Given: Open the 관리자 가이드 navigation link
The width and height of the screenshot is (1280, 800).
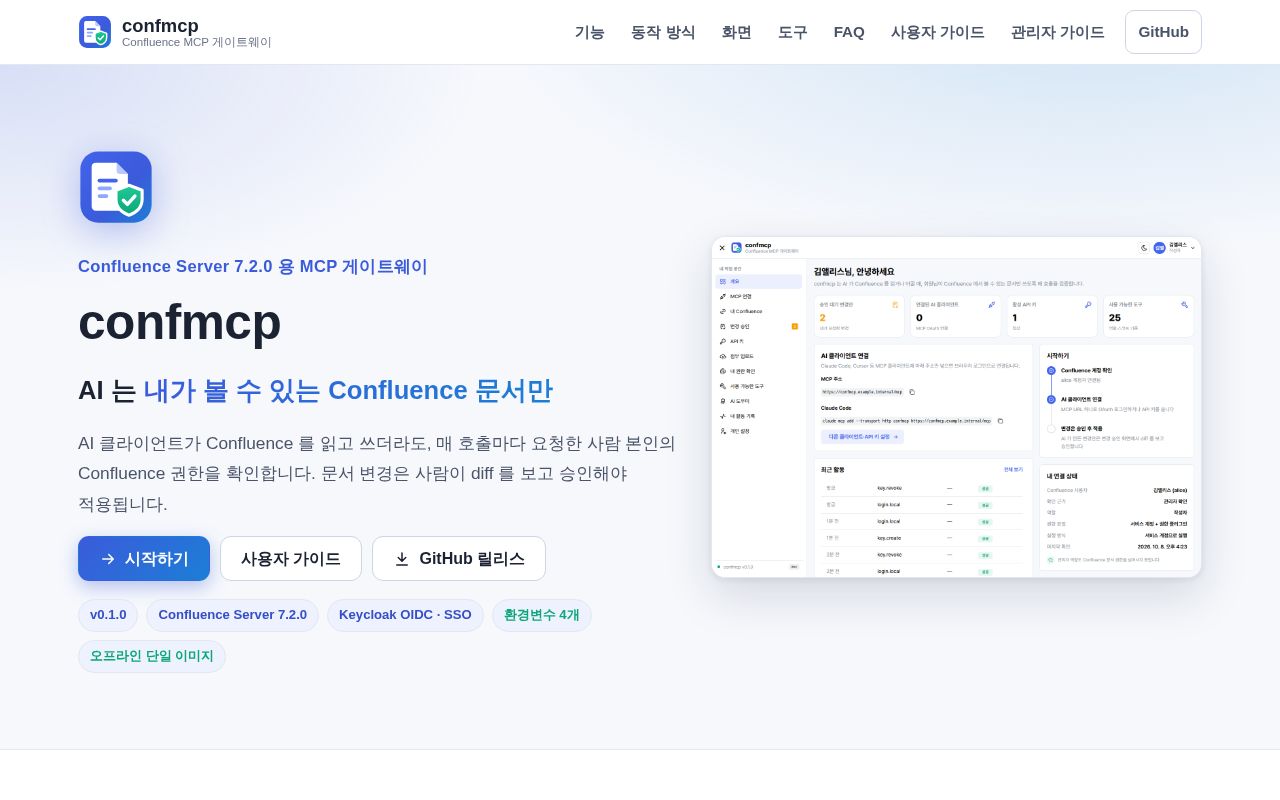Looking at the screenshot, I should [1058, 32].
